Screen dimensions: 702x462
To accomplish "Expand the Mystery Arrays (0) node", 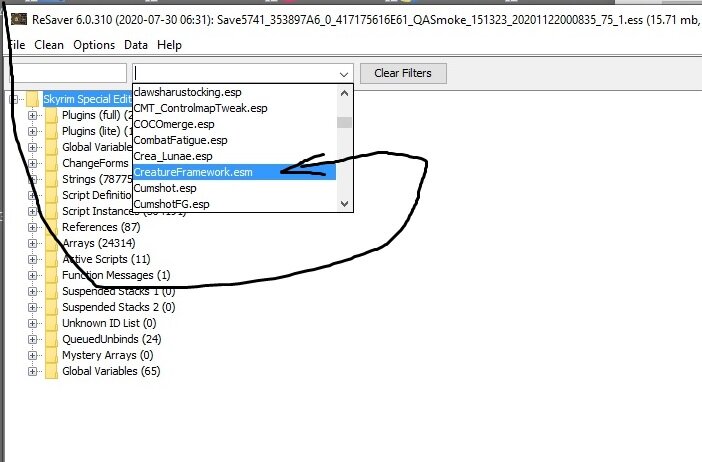I will click(x=32, y=355).
